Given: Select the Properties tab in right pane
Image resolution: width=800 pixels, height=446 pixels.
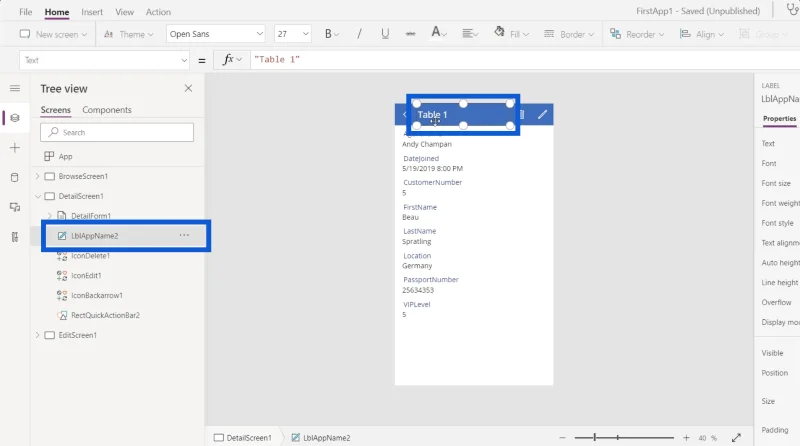Looking at the screenshot, I should tap(779, 118).
